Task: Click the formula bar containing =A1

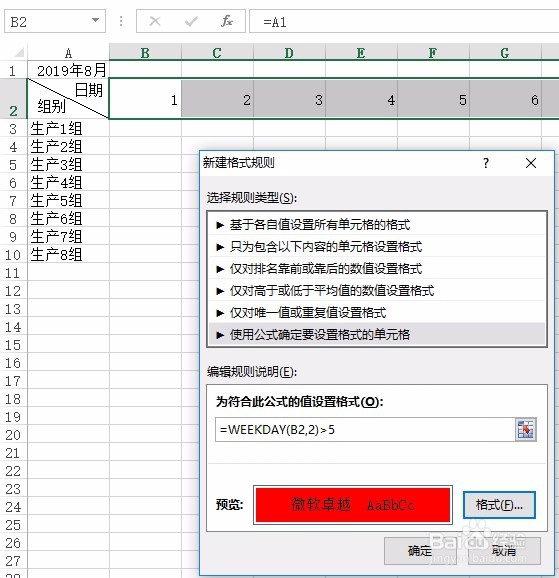Action: [404, 21]
